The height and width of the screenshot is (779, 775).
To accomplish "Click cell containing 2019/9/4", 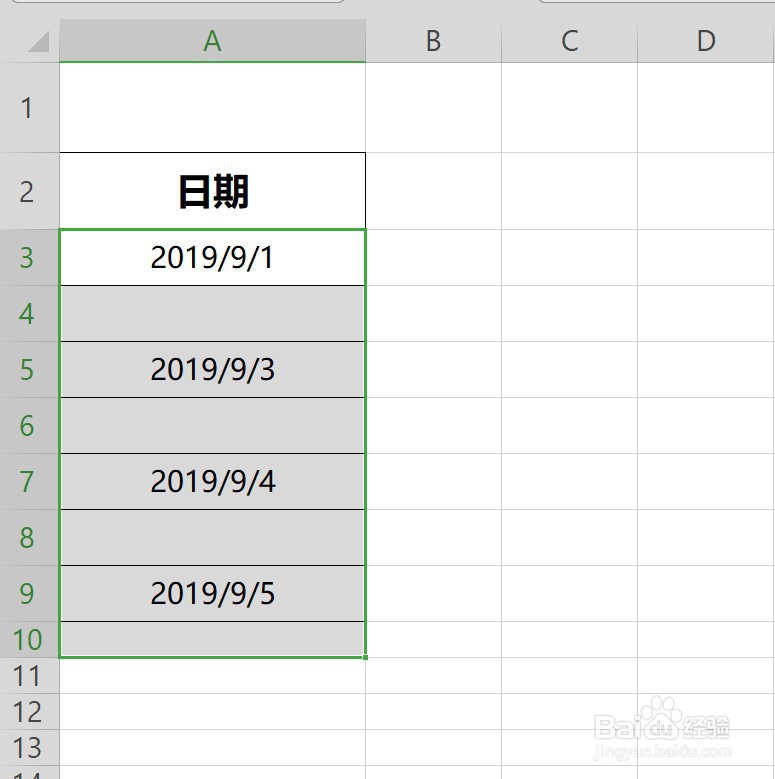I will click(x=213, y=481).
